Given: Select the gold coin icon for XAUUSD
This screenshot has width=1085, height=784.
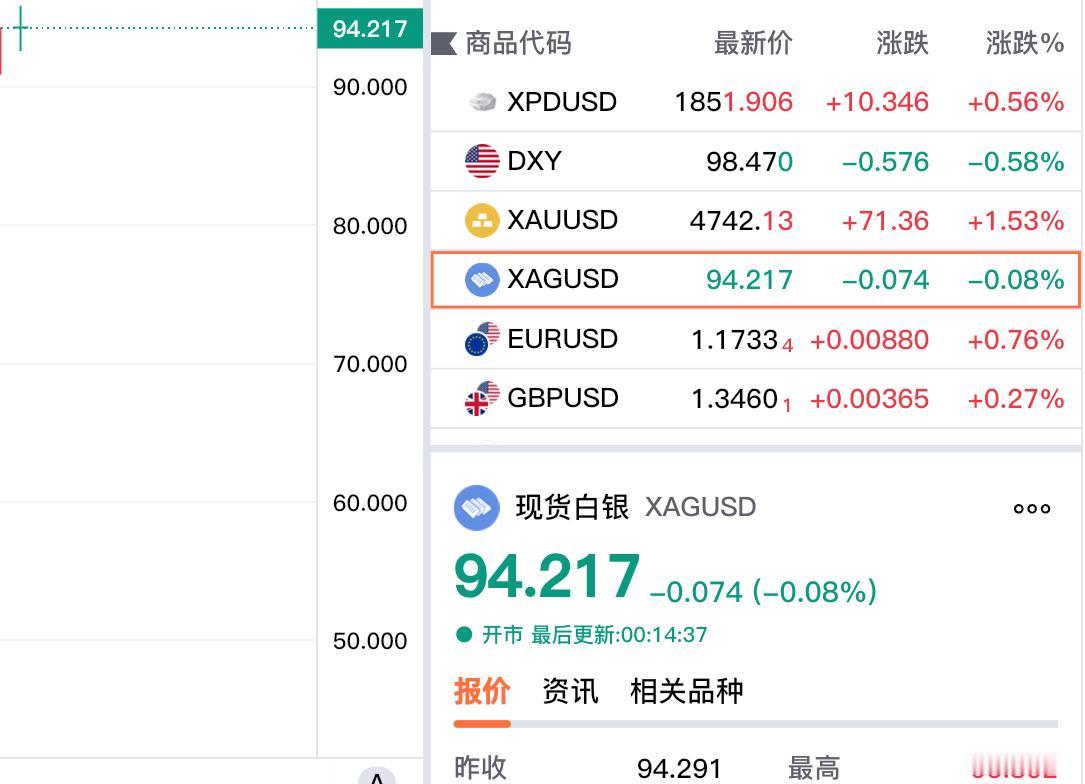Looking at the screenshot, I should pyautogui.click(x=483, y=220).
